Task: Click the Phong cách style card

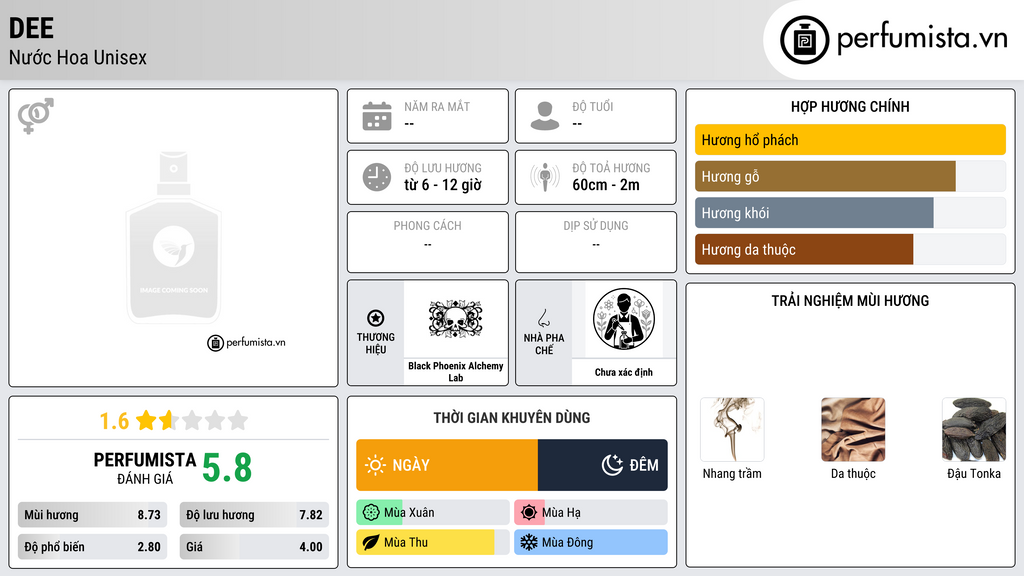Action: (428, 242)
